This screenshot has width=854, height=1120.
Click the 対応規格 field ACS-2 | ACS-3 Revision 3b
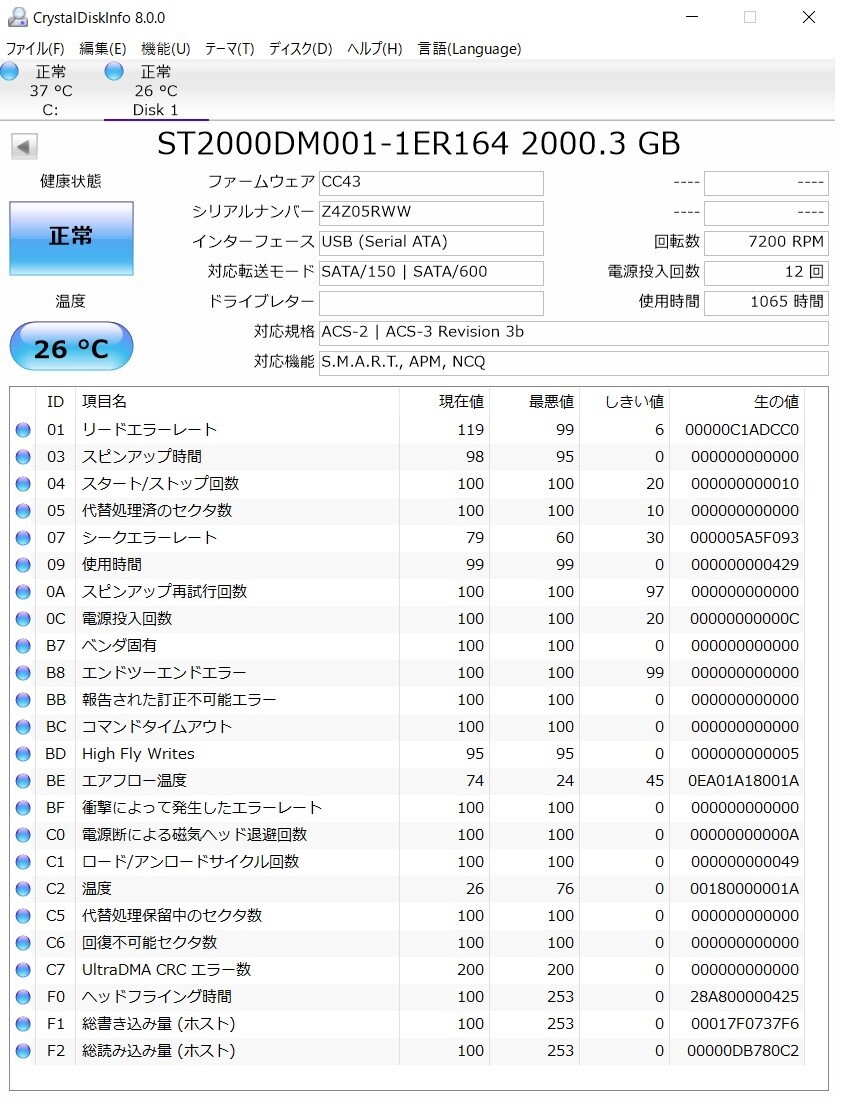[573, 333]
